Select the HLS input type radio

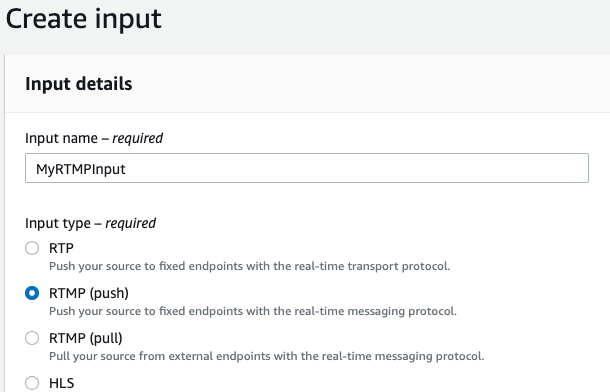(32, 383)
